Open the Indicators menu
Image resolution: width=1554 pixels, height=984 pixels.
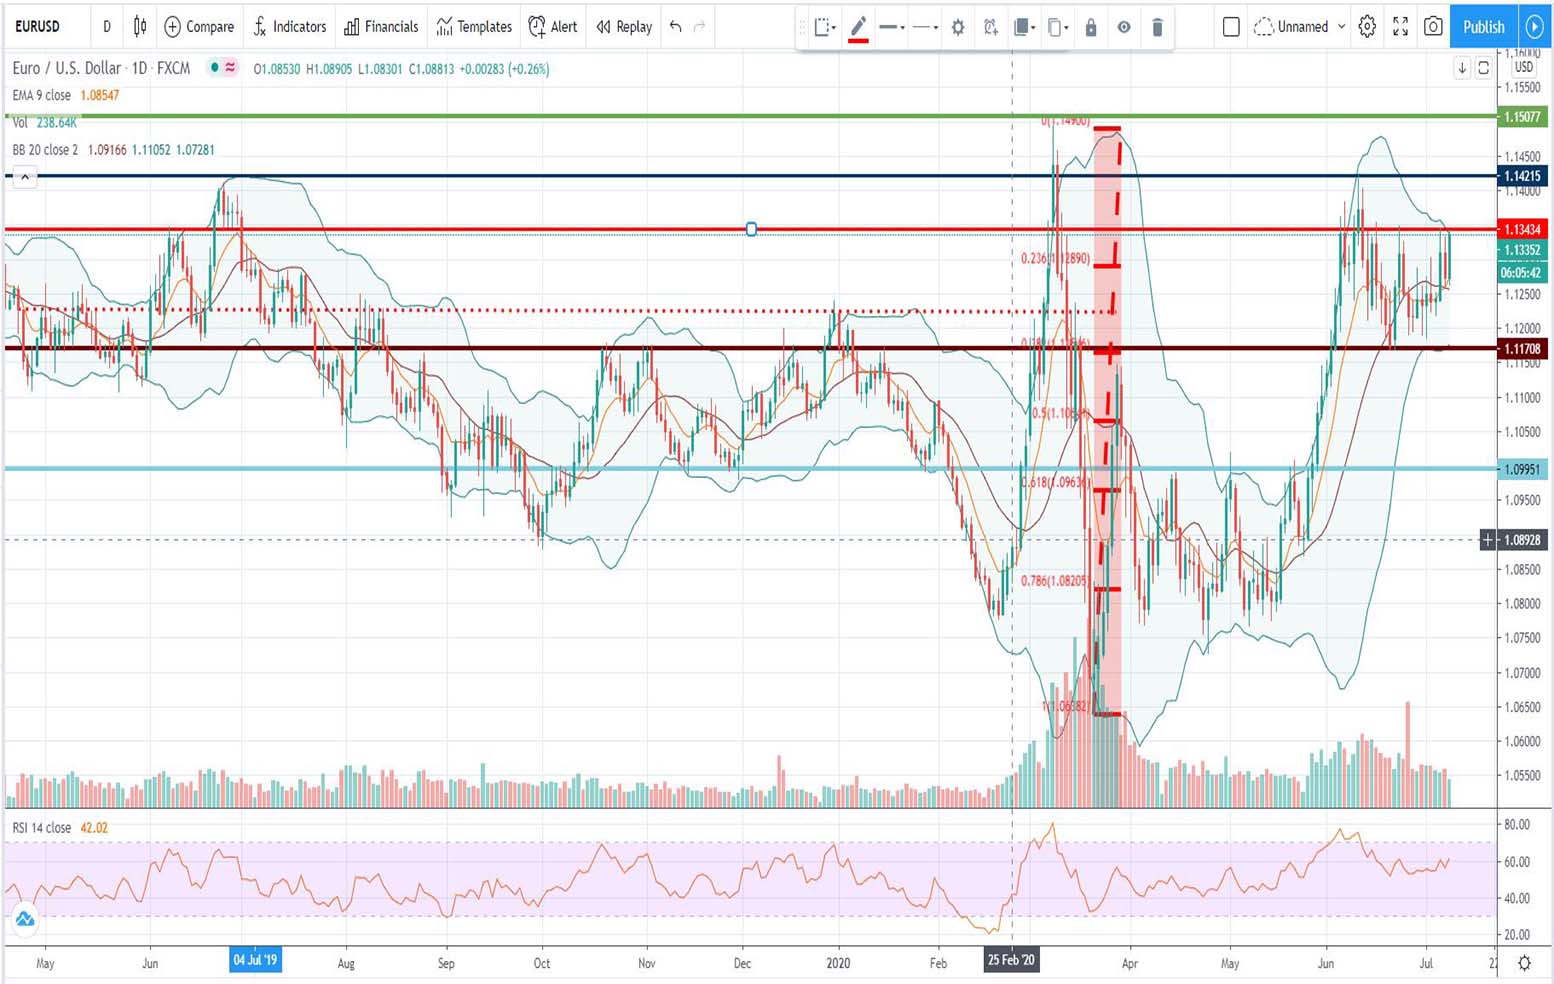coord(289,27)
